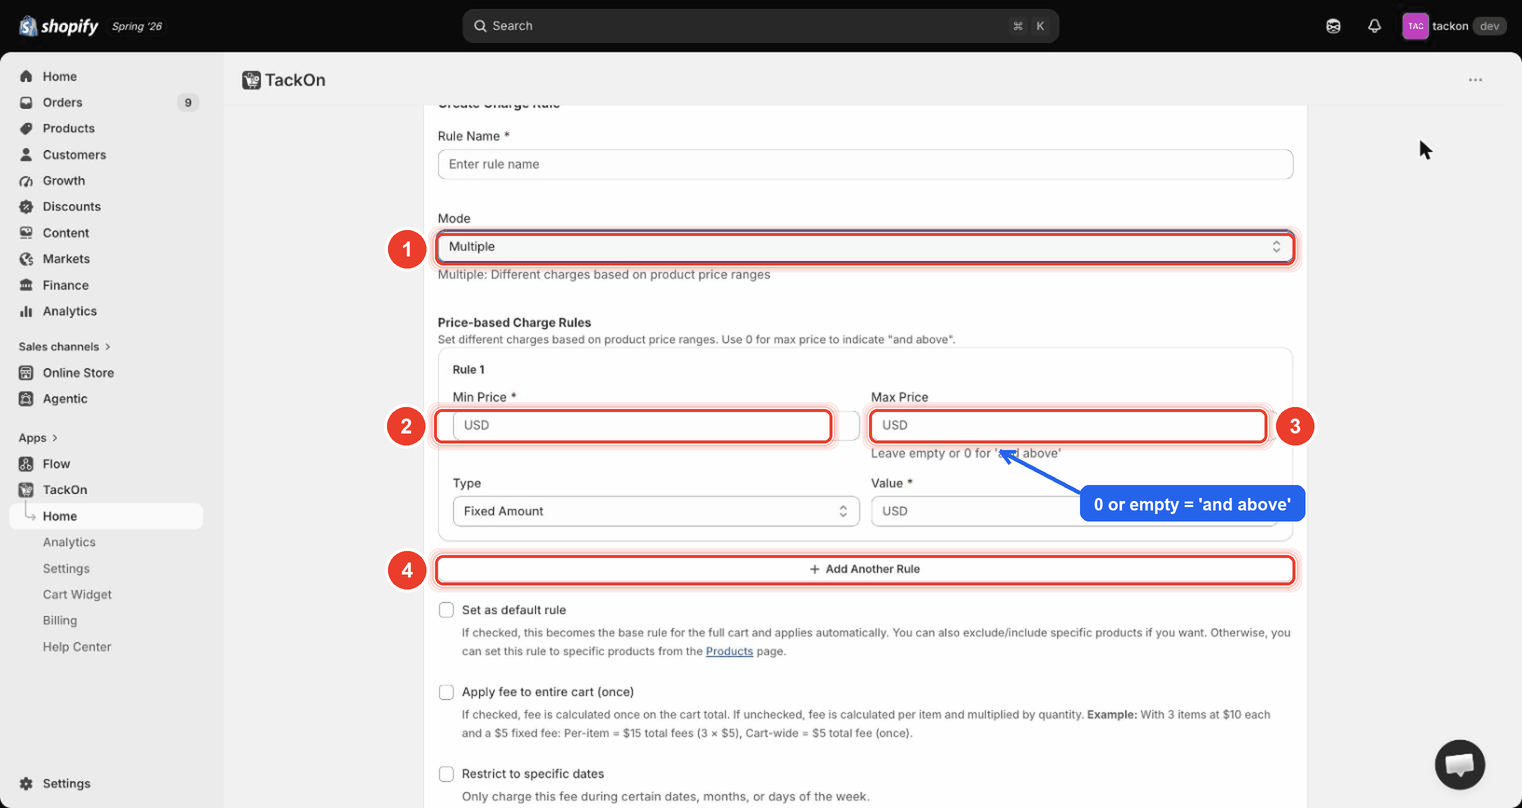Image resolution: width=1522 pixels, height=808 pixels.
Task: Open the chat support bubble
Action: pos(1459,765)
